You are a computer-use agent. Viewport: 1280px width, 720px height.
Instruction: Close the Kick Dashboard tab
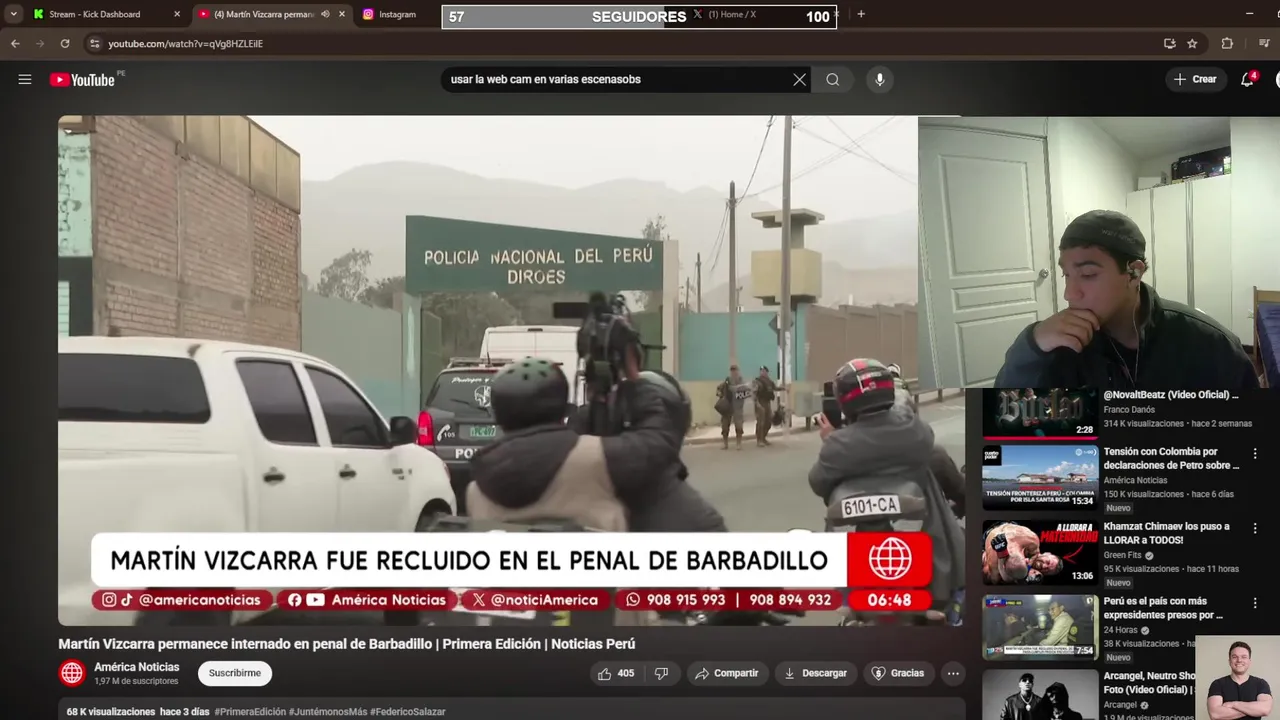[x=177, y=14]
